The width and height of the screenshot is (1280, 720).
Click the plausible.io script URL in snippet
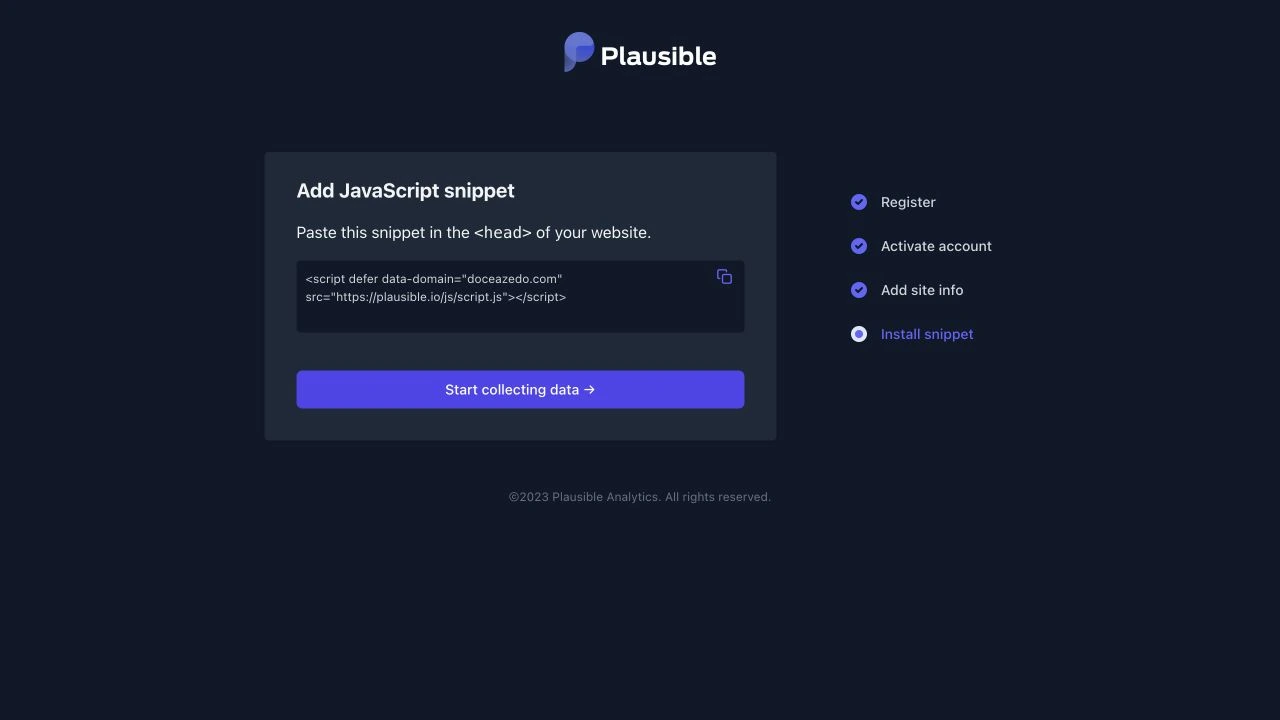pyautogui.click(x=420, y=297)
